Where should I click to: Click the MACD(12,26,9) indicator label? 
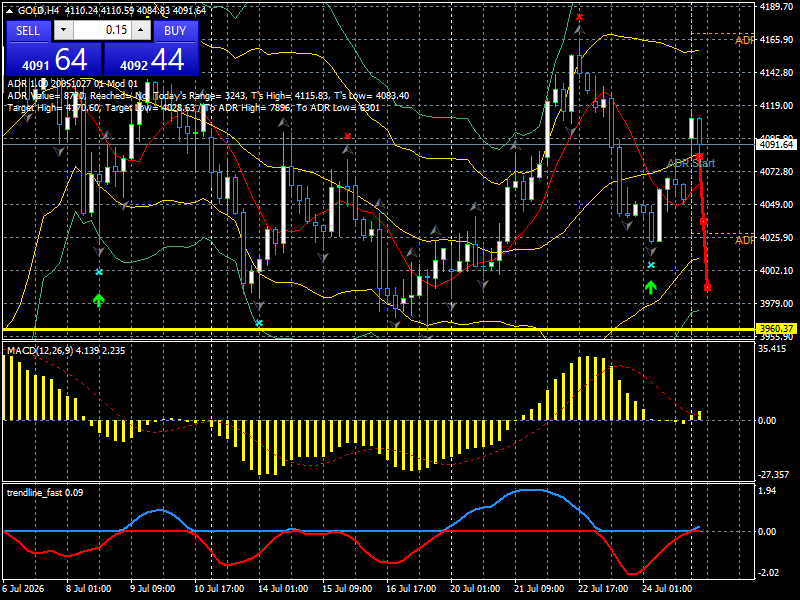pos(66,351)
